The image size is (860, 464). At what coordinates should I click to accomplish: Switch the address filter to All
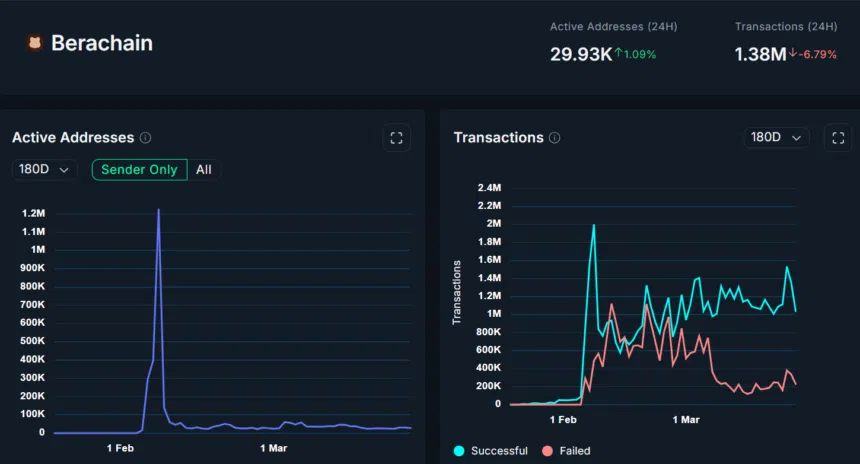[x=203, y=169]
